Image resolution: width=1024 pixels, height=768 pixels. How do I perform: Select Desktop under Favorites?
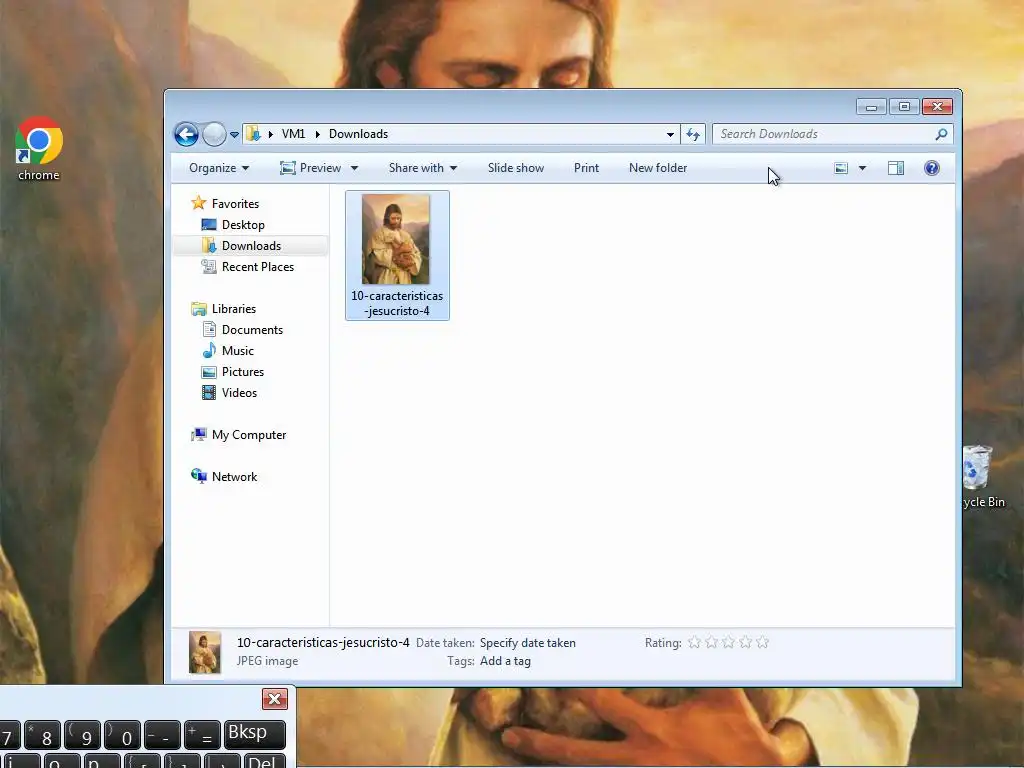tap(243, 225)
